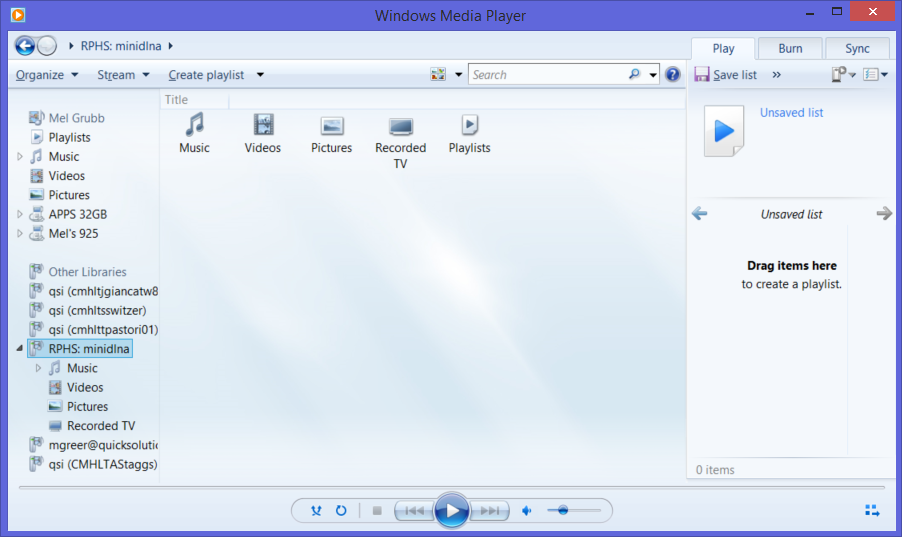Viewport: 902px width, 537px height.
Task: Mute the volume speaker button
Action: [527, 511]
